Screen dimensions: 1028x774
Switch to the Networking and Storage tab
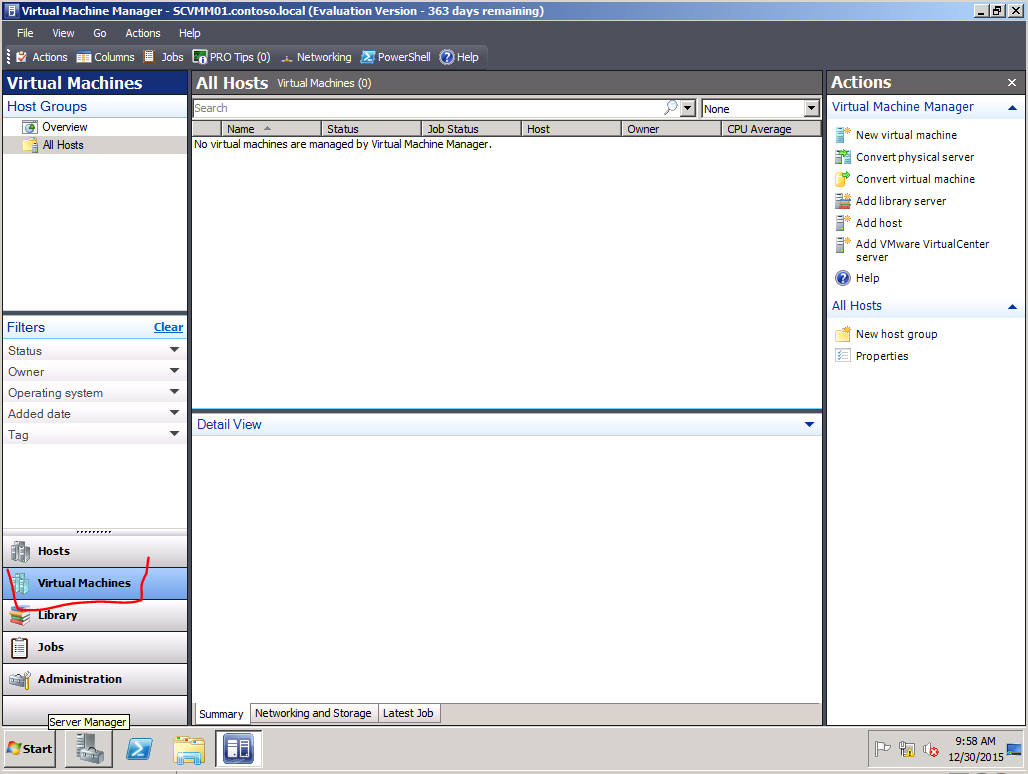point(313,713)
